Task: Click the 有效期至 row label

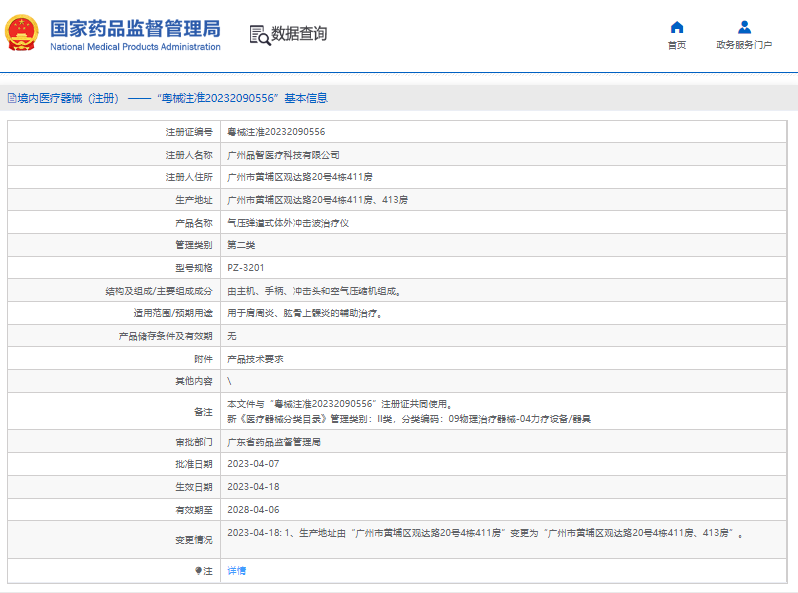Action: click(194, 510)
